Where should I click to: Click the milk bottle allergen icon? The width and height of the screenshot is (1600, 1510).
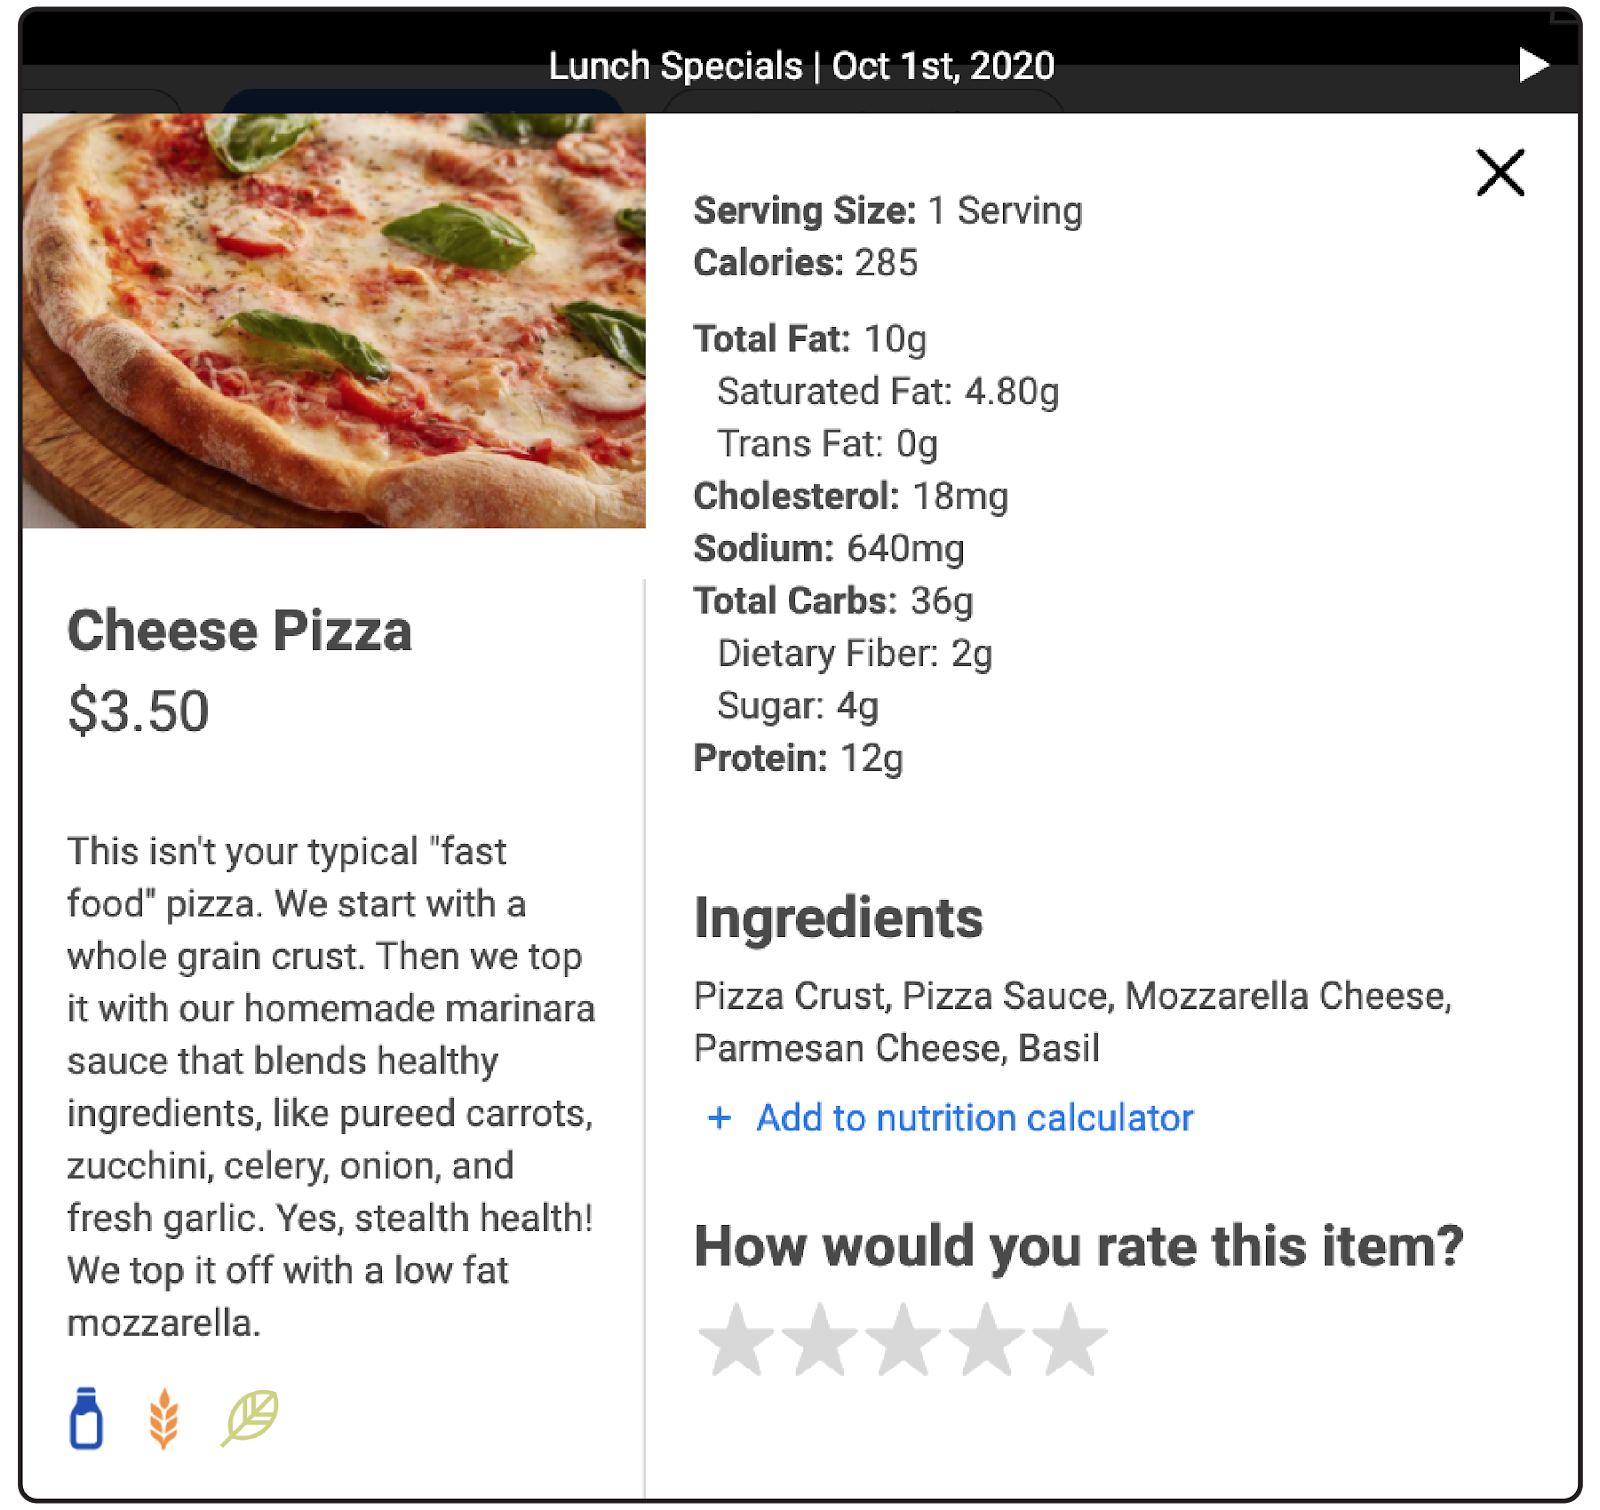pyautogui.click(x=86, y=1418)
